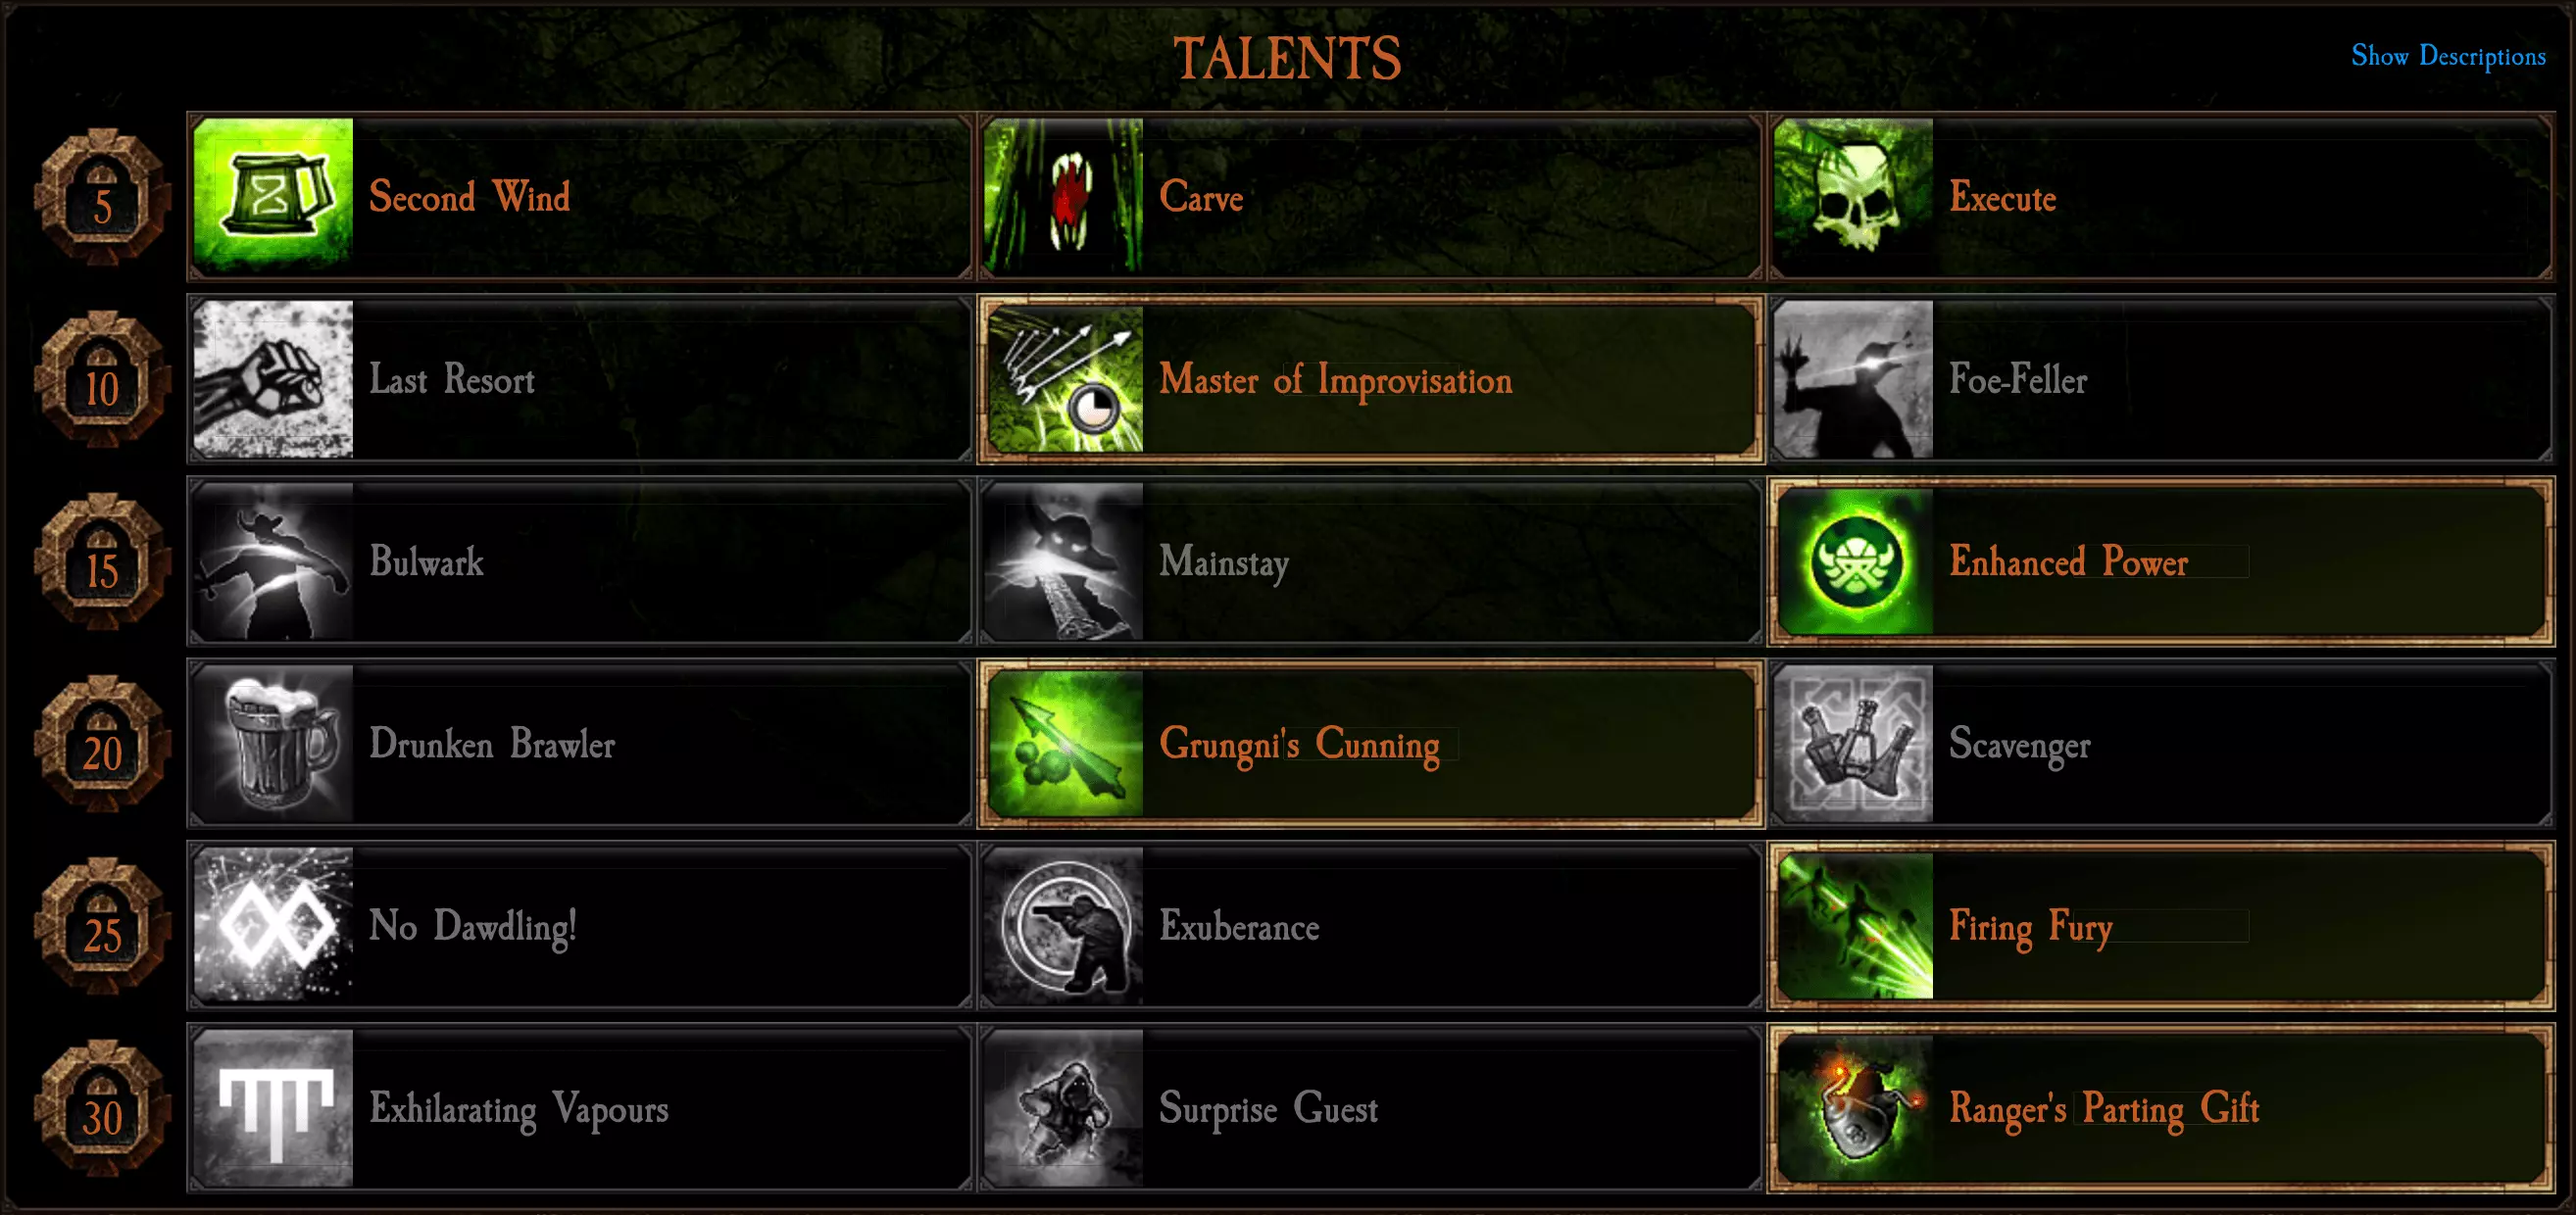Image resolution: width=2576 pixels, height=1215 pixels.
Task: Click the Ranger's Parting Gift bomb icon
Action: (1853, 1108)
